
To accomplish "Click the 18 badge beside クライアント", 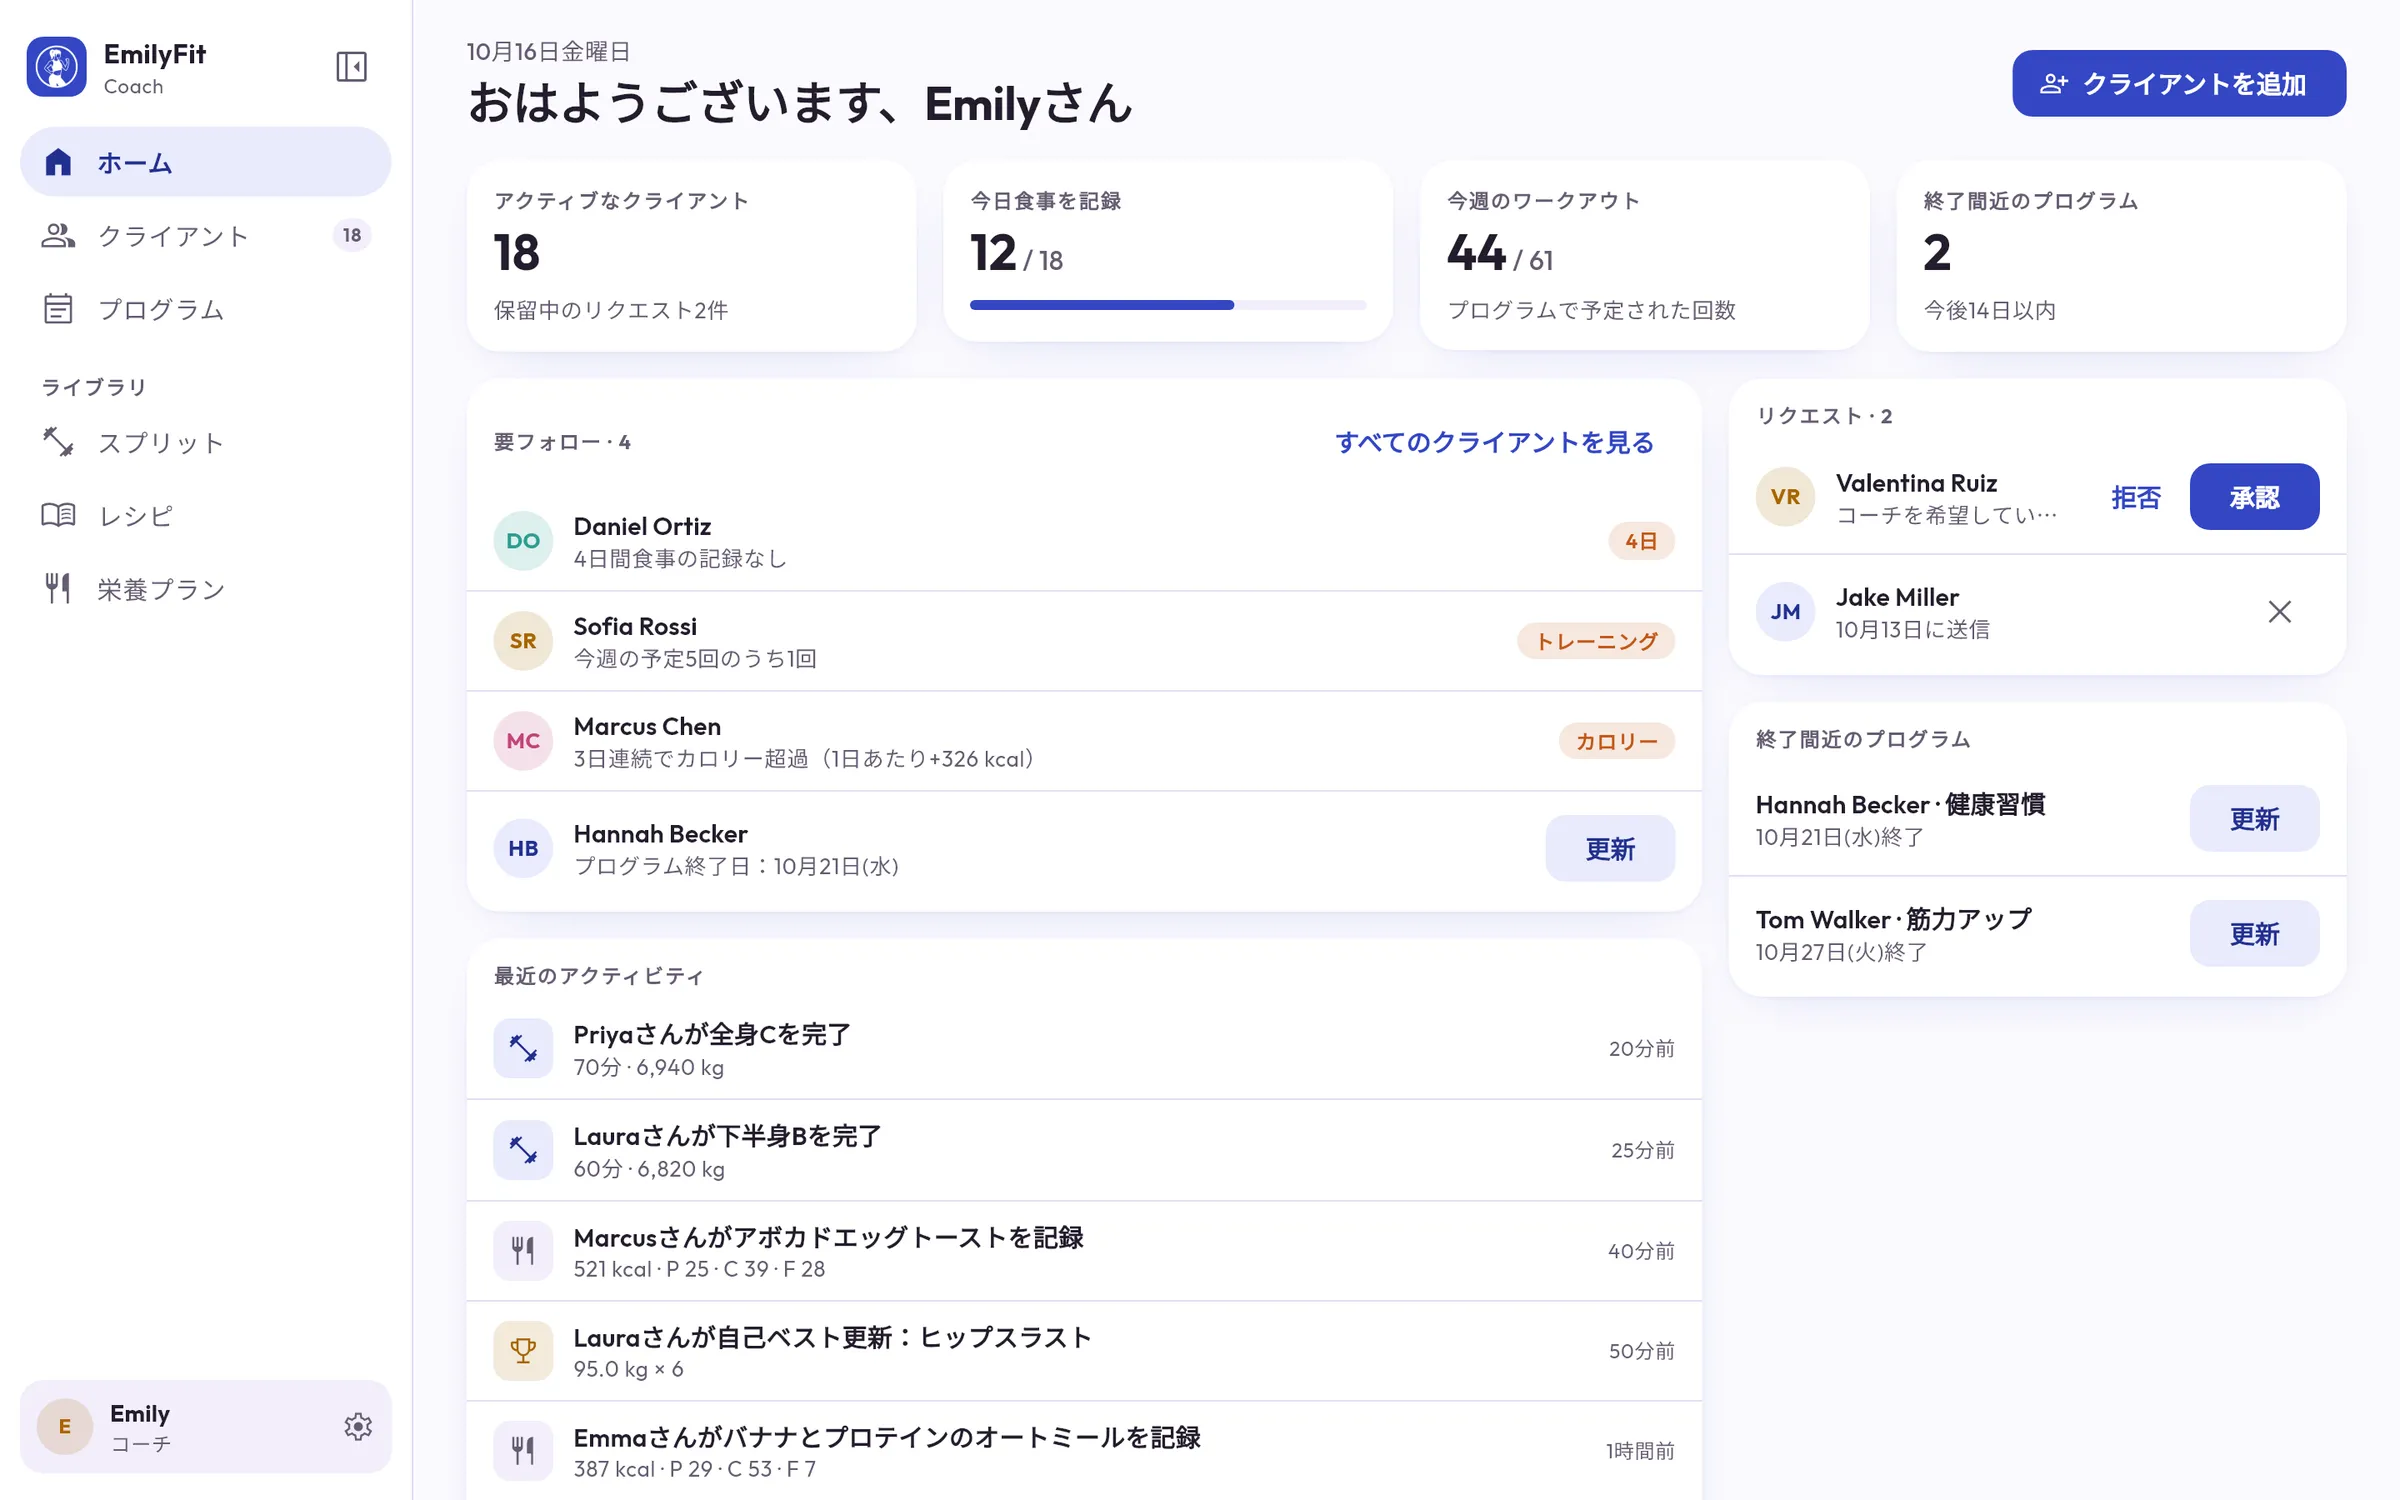I will click(352, 235).
